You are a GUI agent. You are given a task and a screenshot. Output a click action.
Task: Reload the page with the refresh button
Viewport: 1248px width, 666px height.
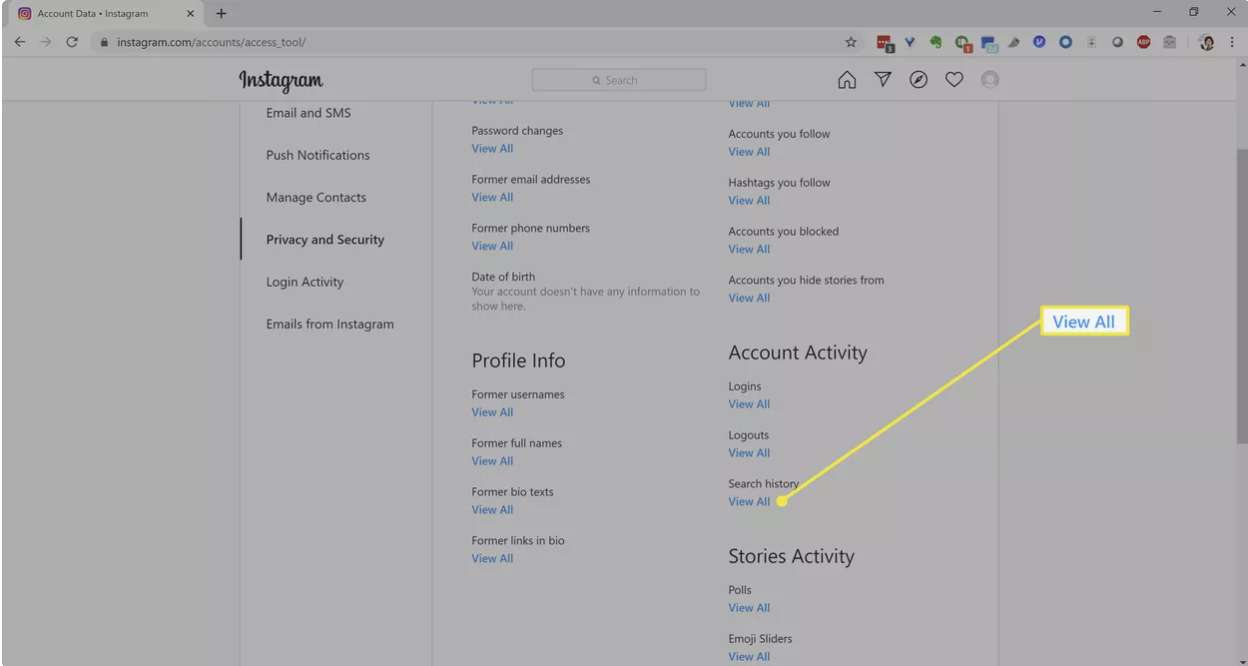[x=71, y=42]
